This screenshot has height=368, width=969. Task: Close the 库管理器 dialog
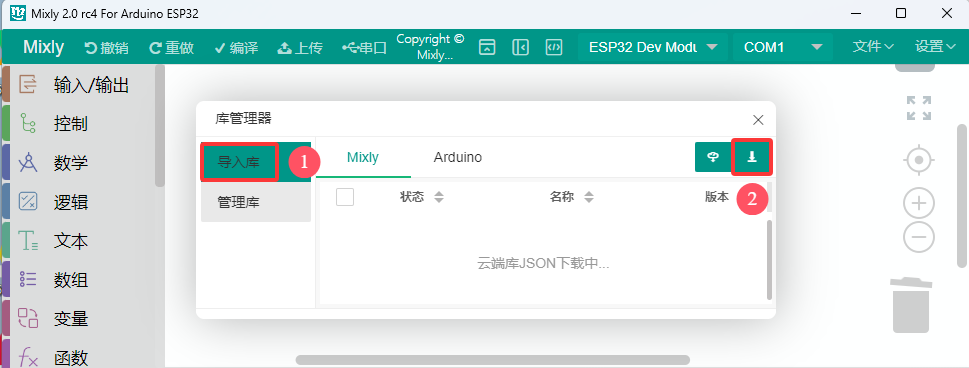click(x=758, y=119)
